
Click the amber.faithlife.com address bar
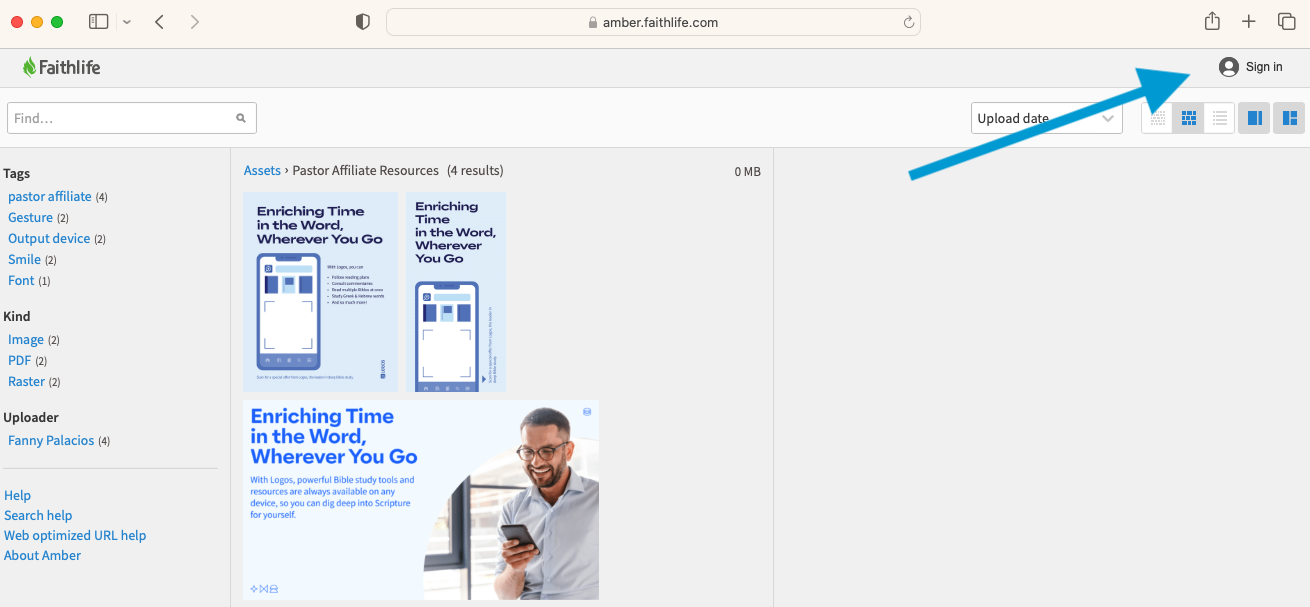pos(653,22)
